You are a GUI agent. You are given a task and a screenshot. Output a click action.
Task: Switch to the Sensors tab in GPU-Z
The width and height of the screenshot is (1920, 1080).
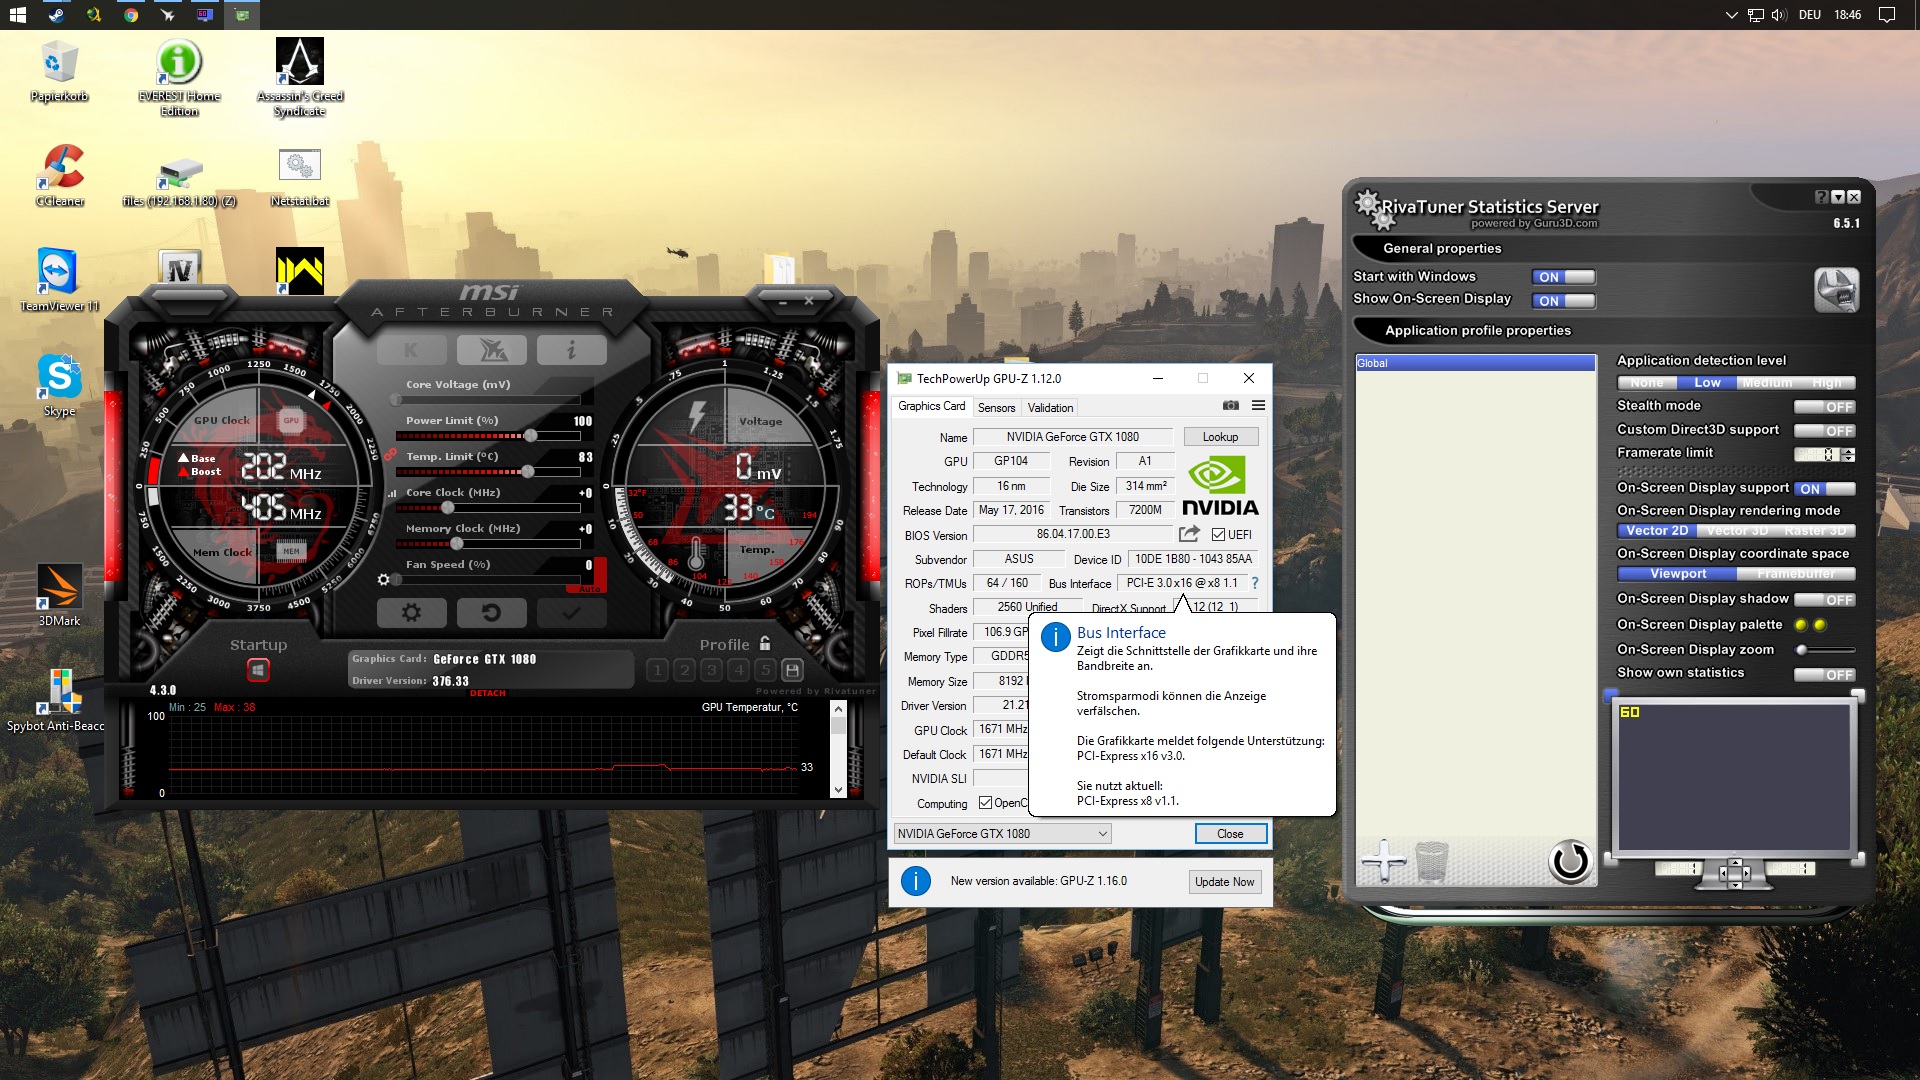[x=996, y=408]
